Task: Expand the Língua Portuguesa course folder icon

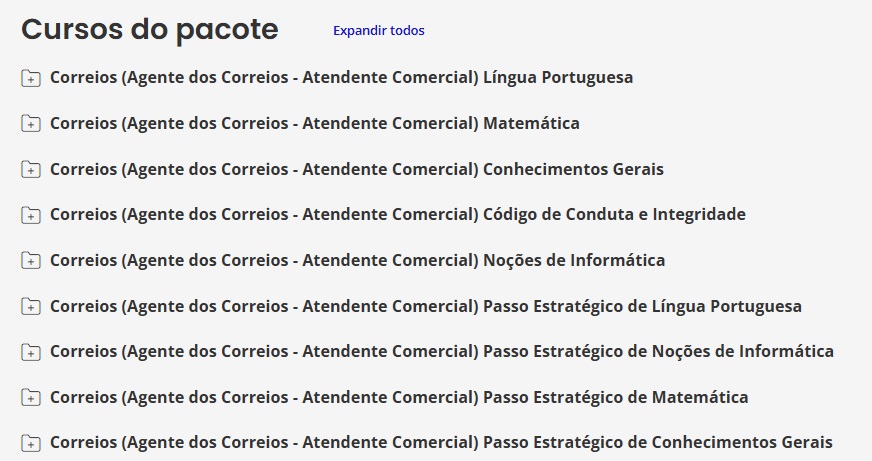Action: (x=31, y=78)
